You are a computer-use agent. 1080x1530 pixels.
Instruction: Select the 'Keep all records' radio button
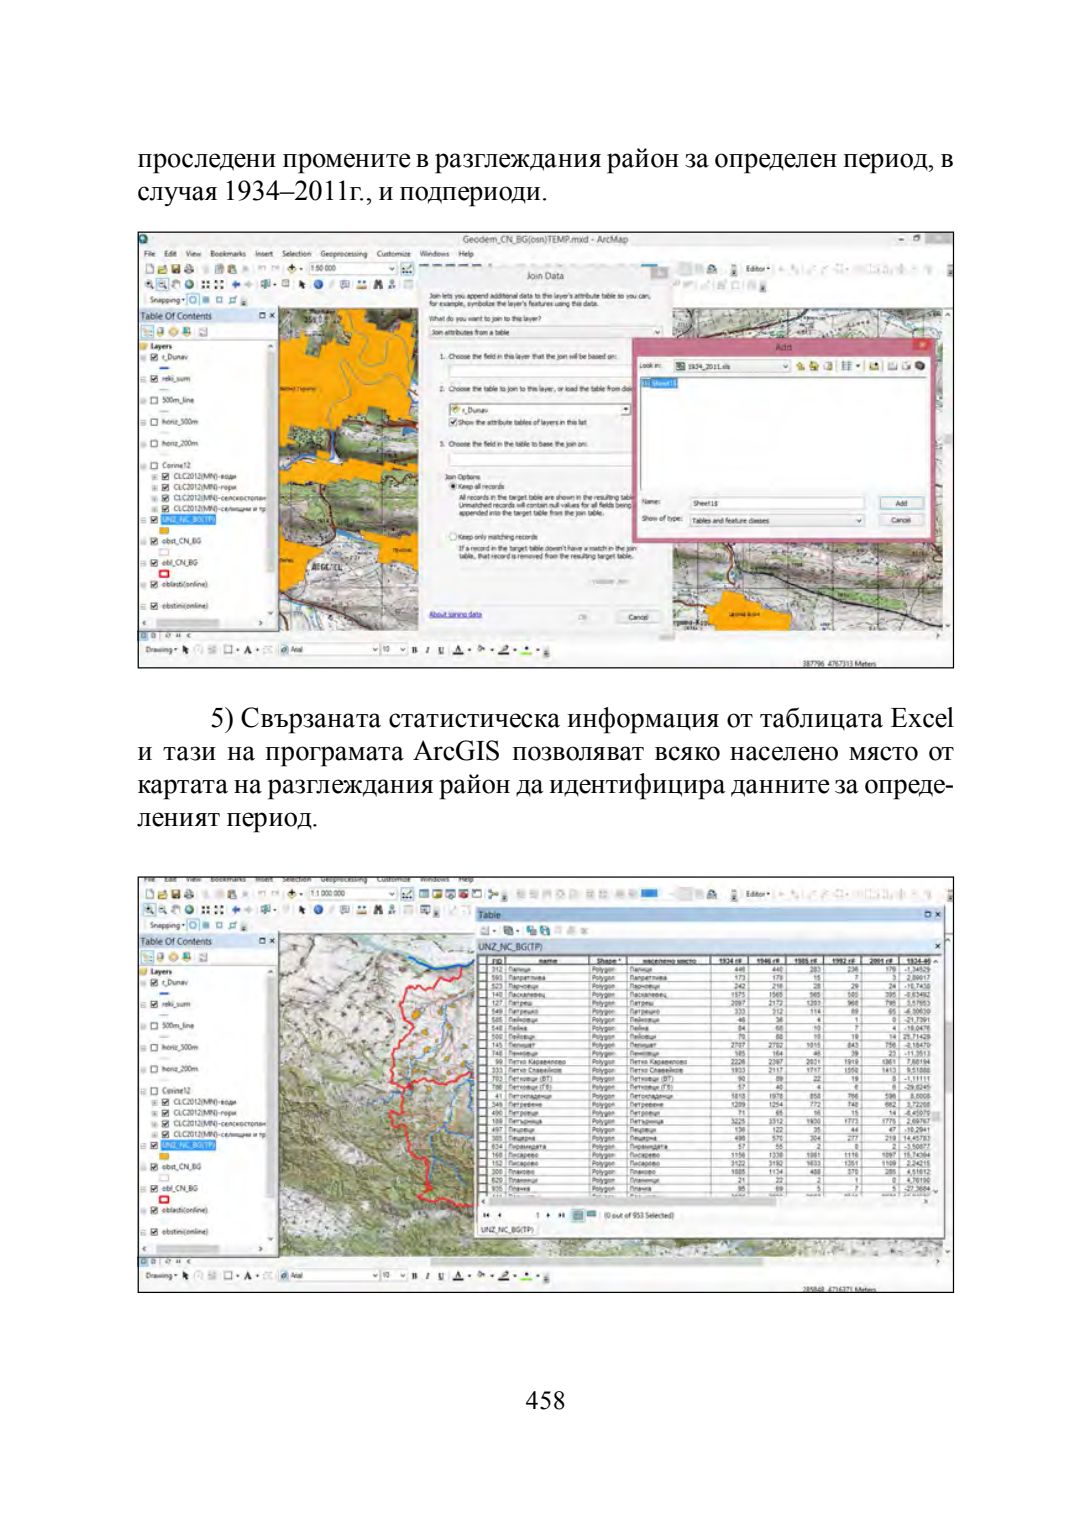coord(453,486)
